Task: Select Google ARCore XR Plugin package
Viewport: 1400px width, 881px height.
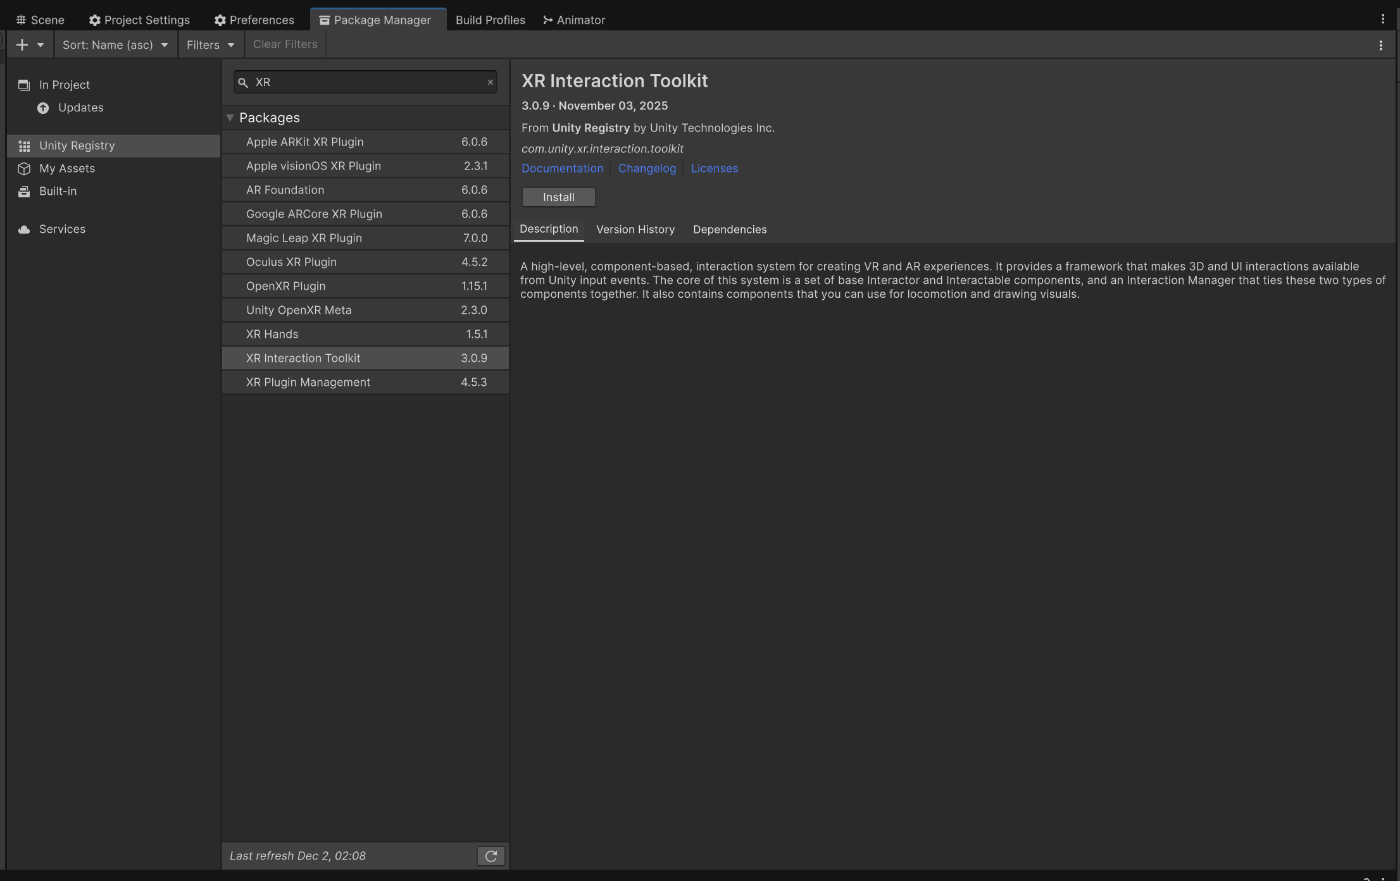Action: click(x=365, y=214)
